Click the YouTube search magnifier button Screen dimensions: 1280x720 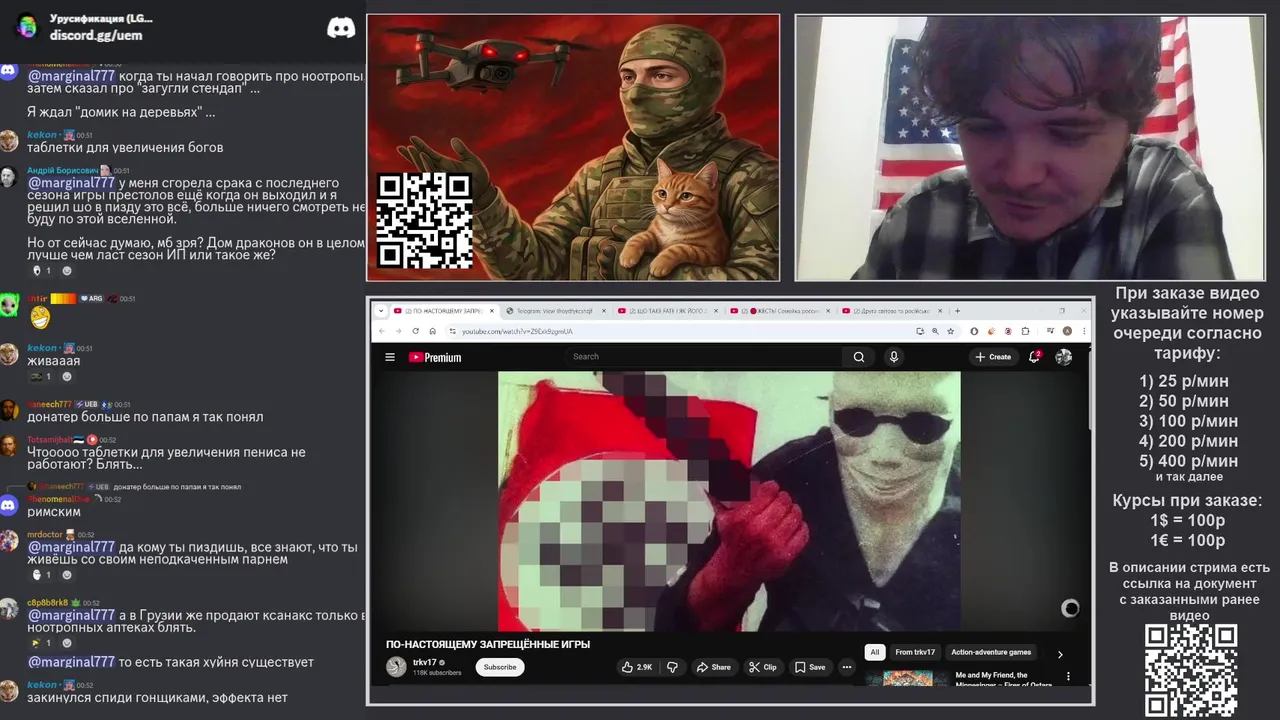[859, 357]
